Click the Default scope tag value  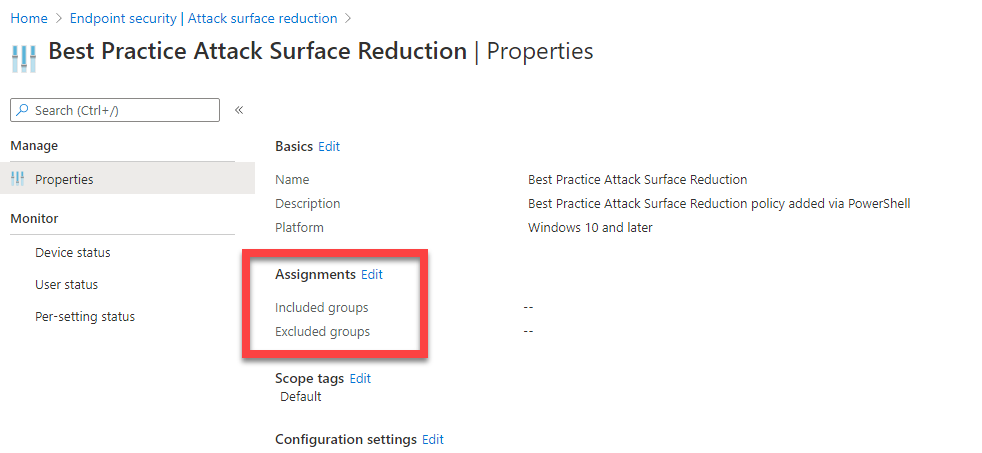point(301,396)
